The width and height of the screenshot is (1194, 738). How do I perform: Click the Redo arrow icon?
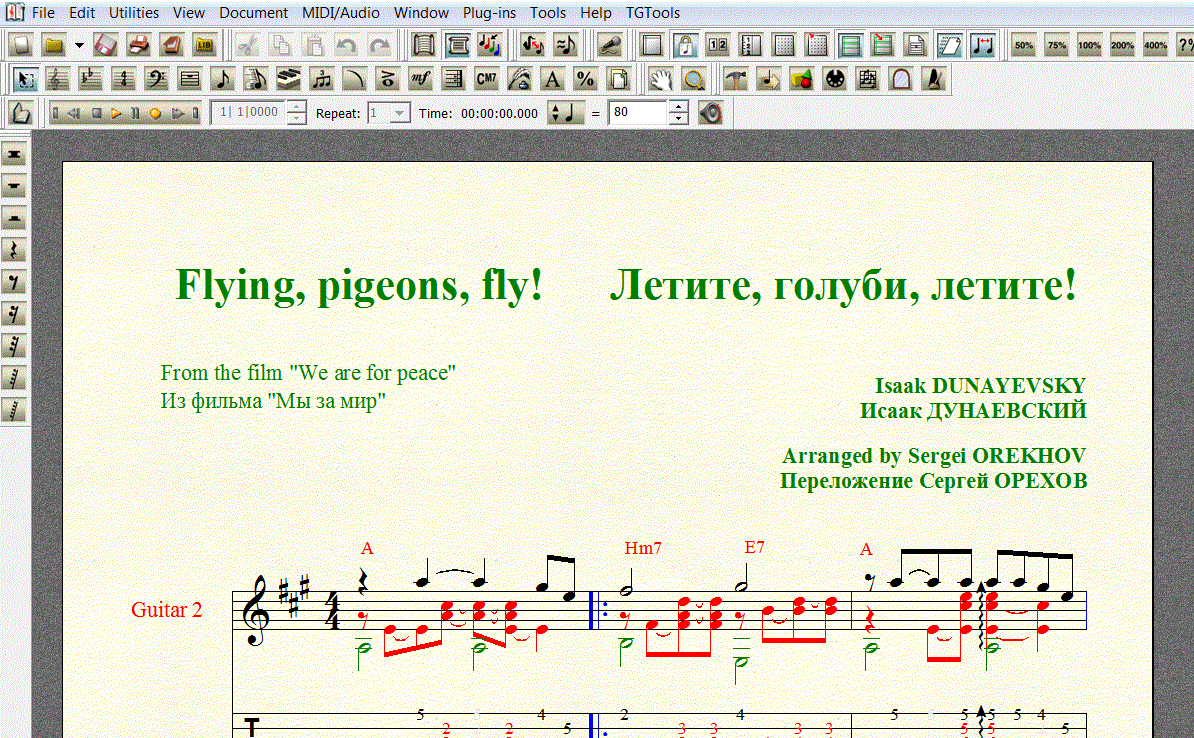click(x=379, y=45)
